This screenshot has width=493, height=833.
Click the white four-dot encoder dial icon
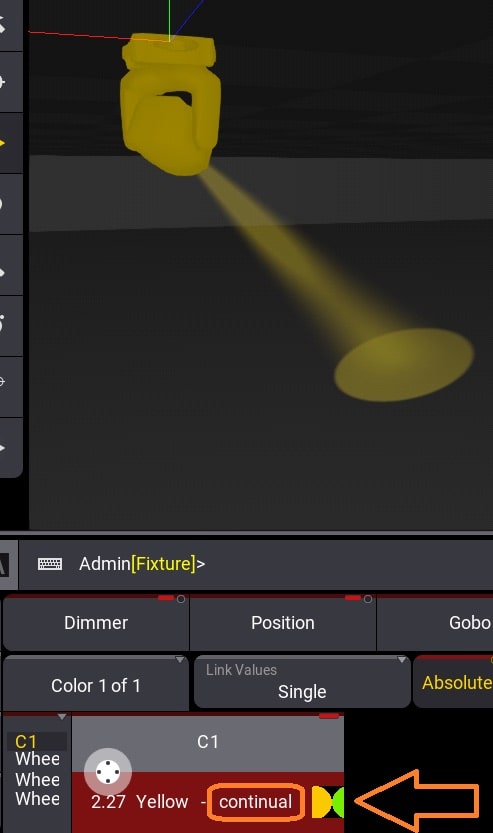(x=108, y=771)
